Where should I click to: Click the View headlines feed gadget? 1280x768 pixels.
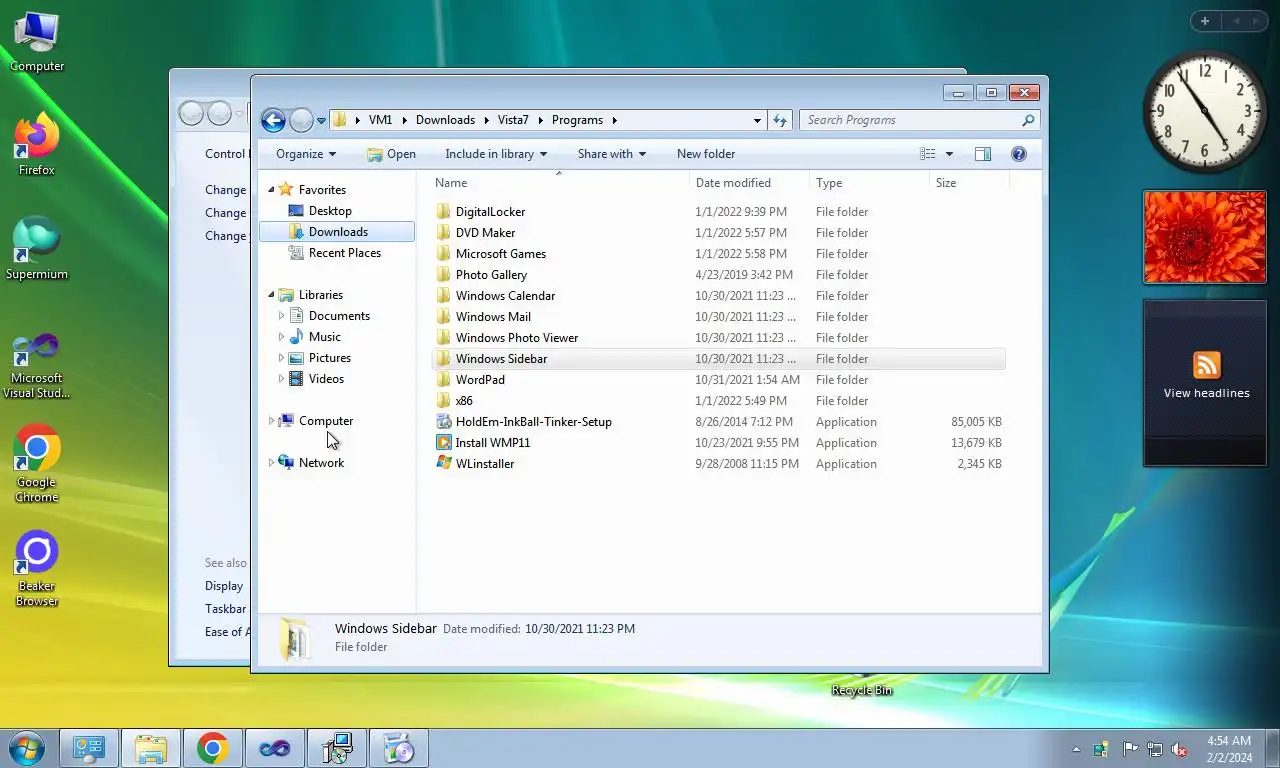tap(1205, 383)
